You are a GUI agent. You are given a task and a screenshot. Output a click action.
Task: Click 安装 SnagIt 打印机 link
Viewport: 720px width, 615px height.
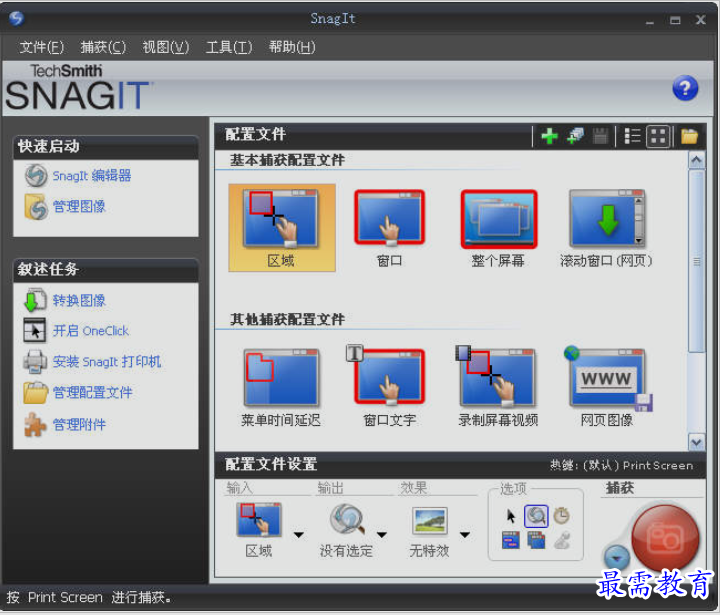coord(107,361)
